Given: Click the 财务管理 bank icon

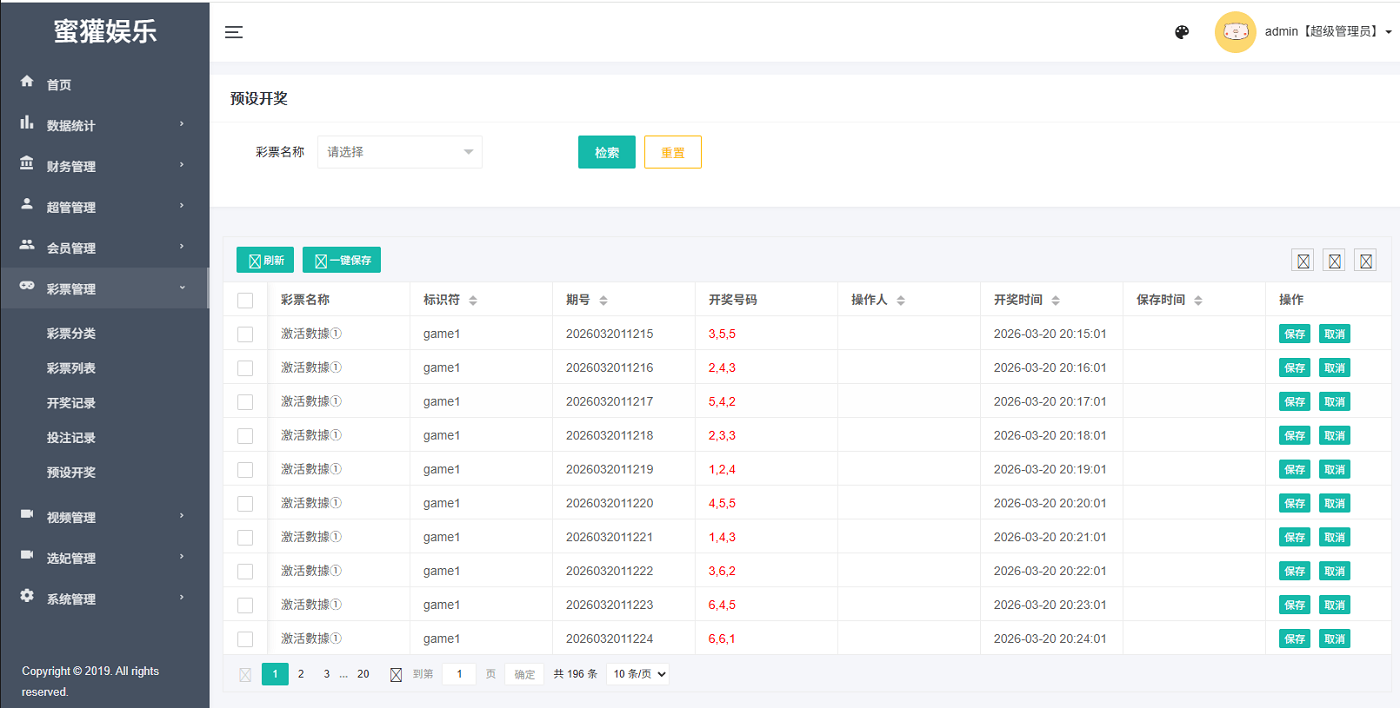Looking at the screenshot, I should pos(27,165).
